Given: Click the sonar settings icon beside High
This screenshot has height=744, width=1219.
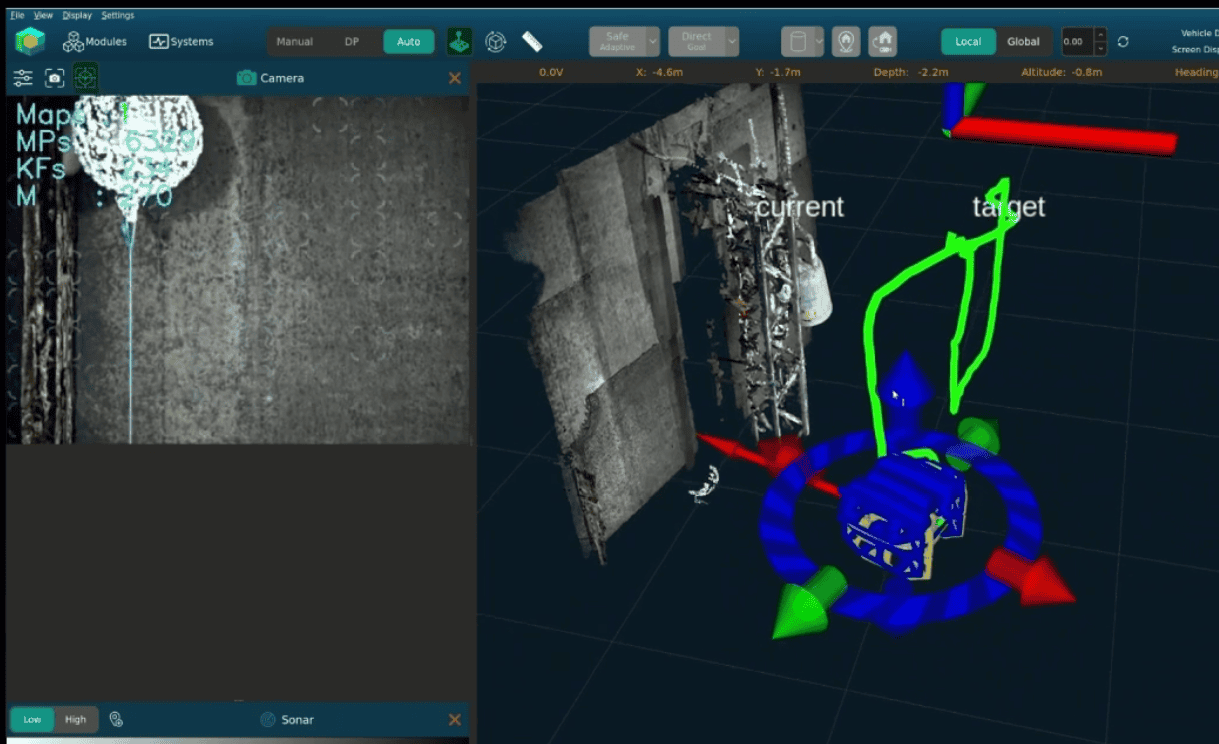Looking at the screenshot, I should click(116, 719).
